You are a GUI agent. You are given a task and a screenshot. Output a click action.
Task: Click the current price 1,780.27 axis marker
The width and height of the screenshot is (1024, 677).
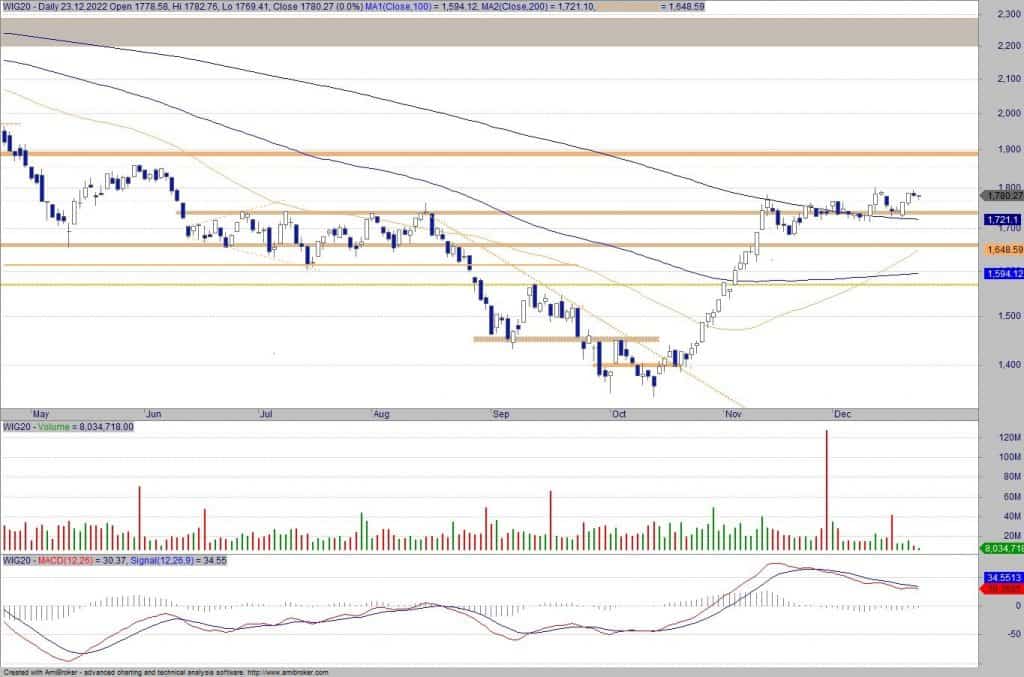(x=1000, y=196)
